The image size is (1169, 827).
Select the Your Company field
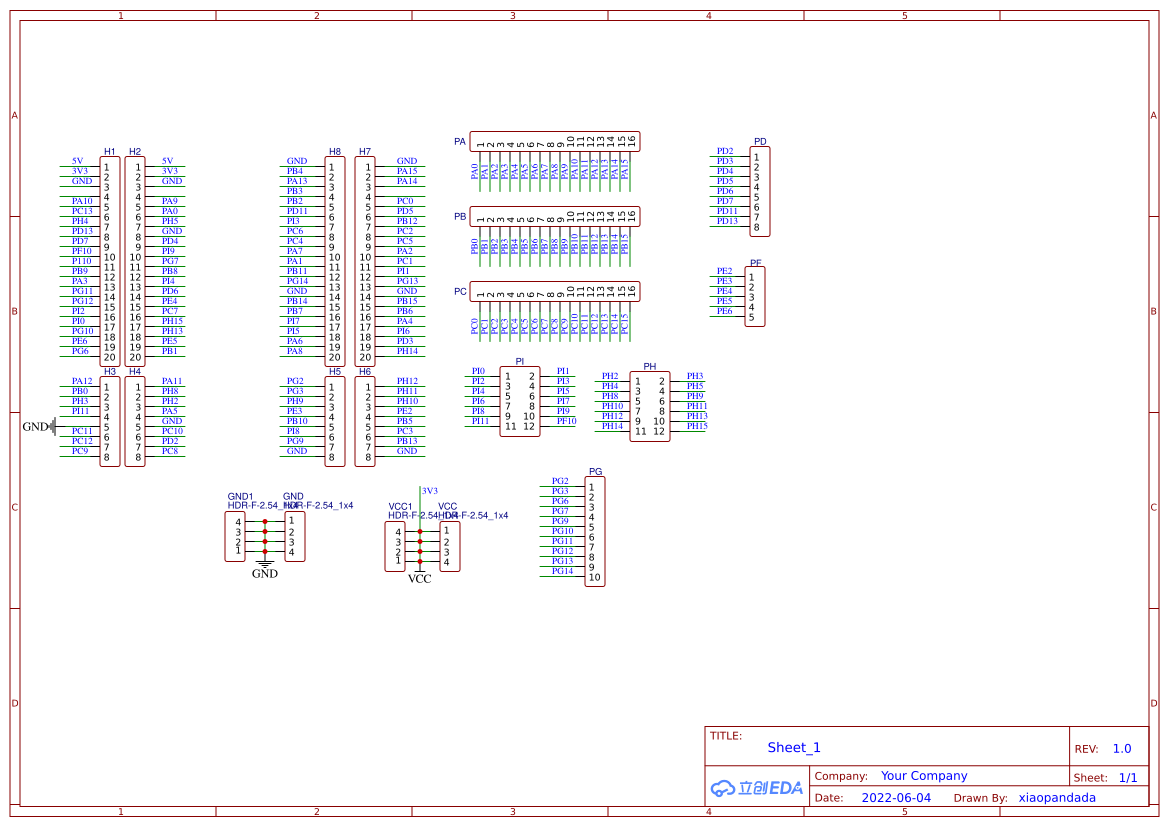click(924, 776)
